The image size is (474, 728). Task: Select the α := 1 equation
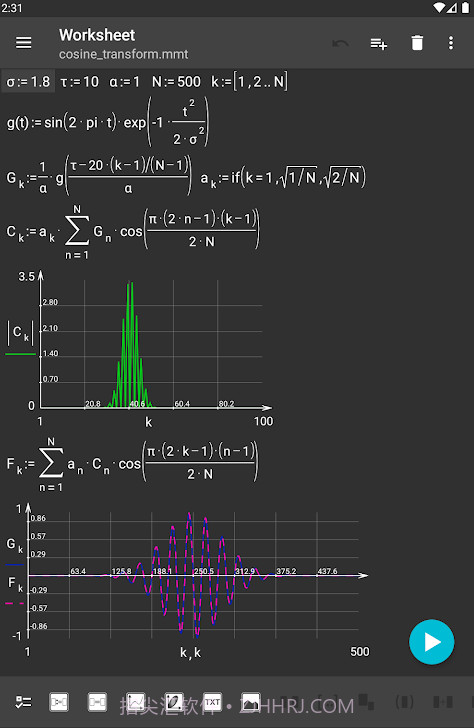[x=124, y=82]
